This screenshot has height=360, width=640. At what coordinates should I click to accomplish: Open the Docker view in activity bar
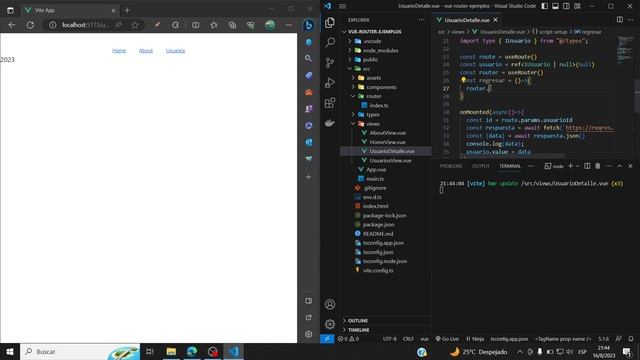click(330, 122)
